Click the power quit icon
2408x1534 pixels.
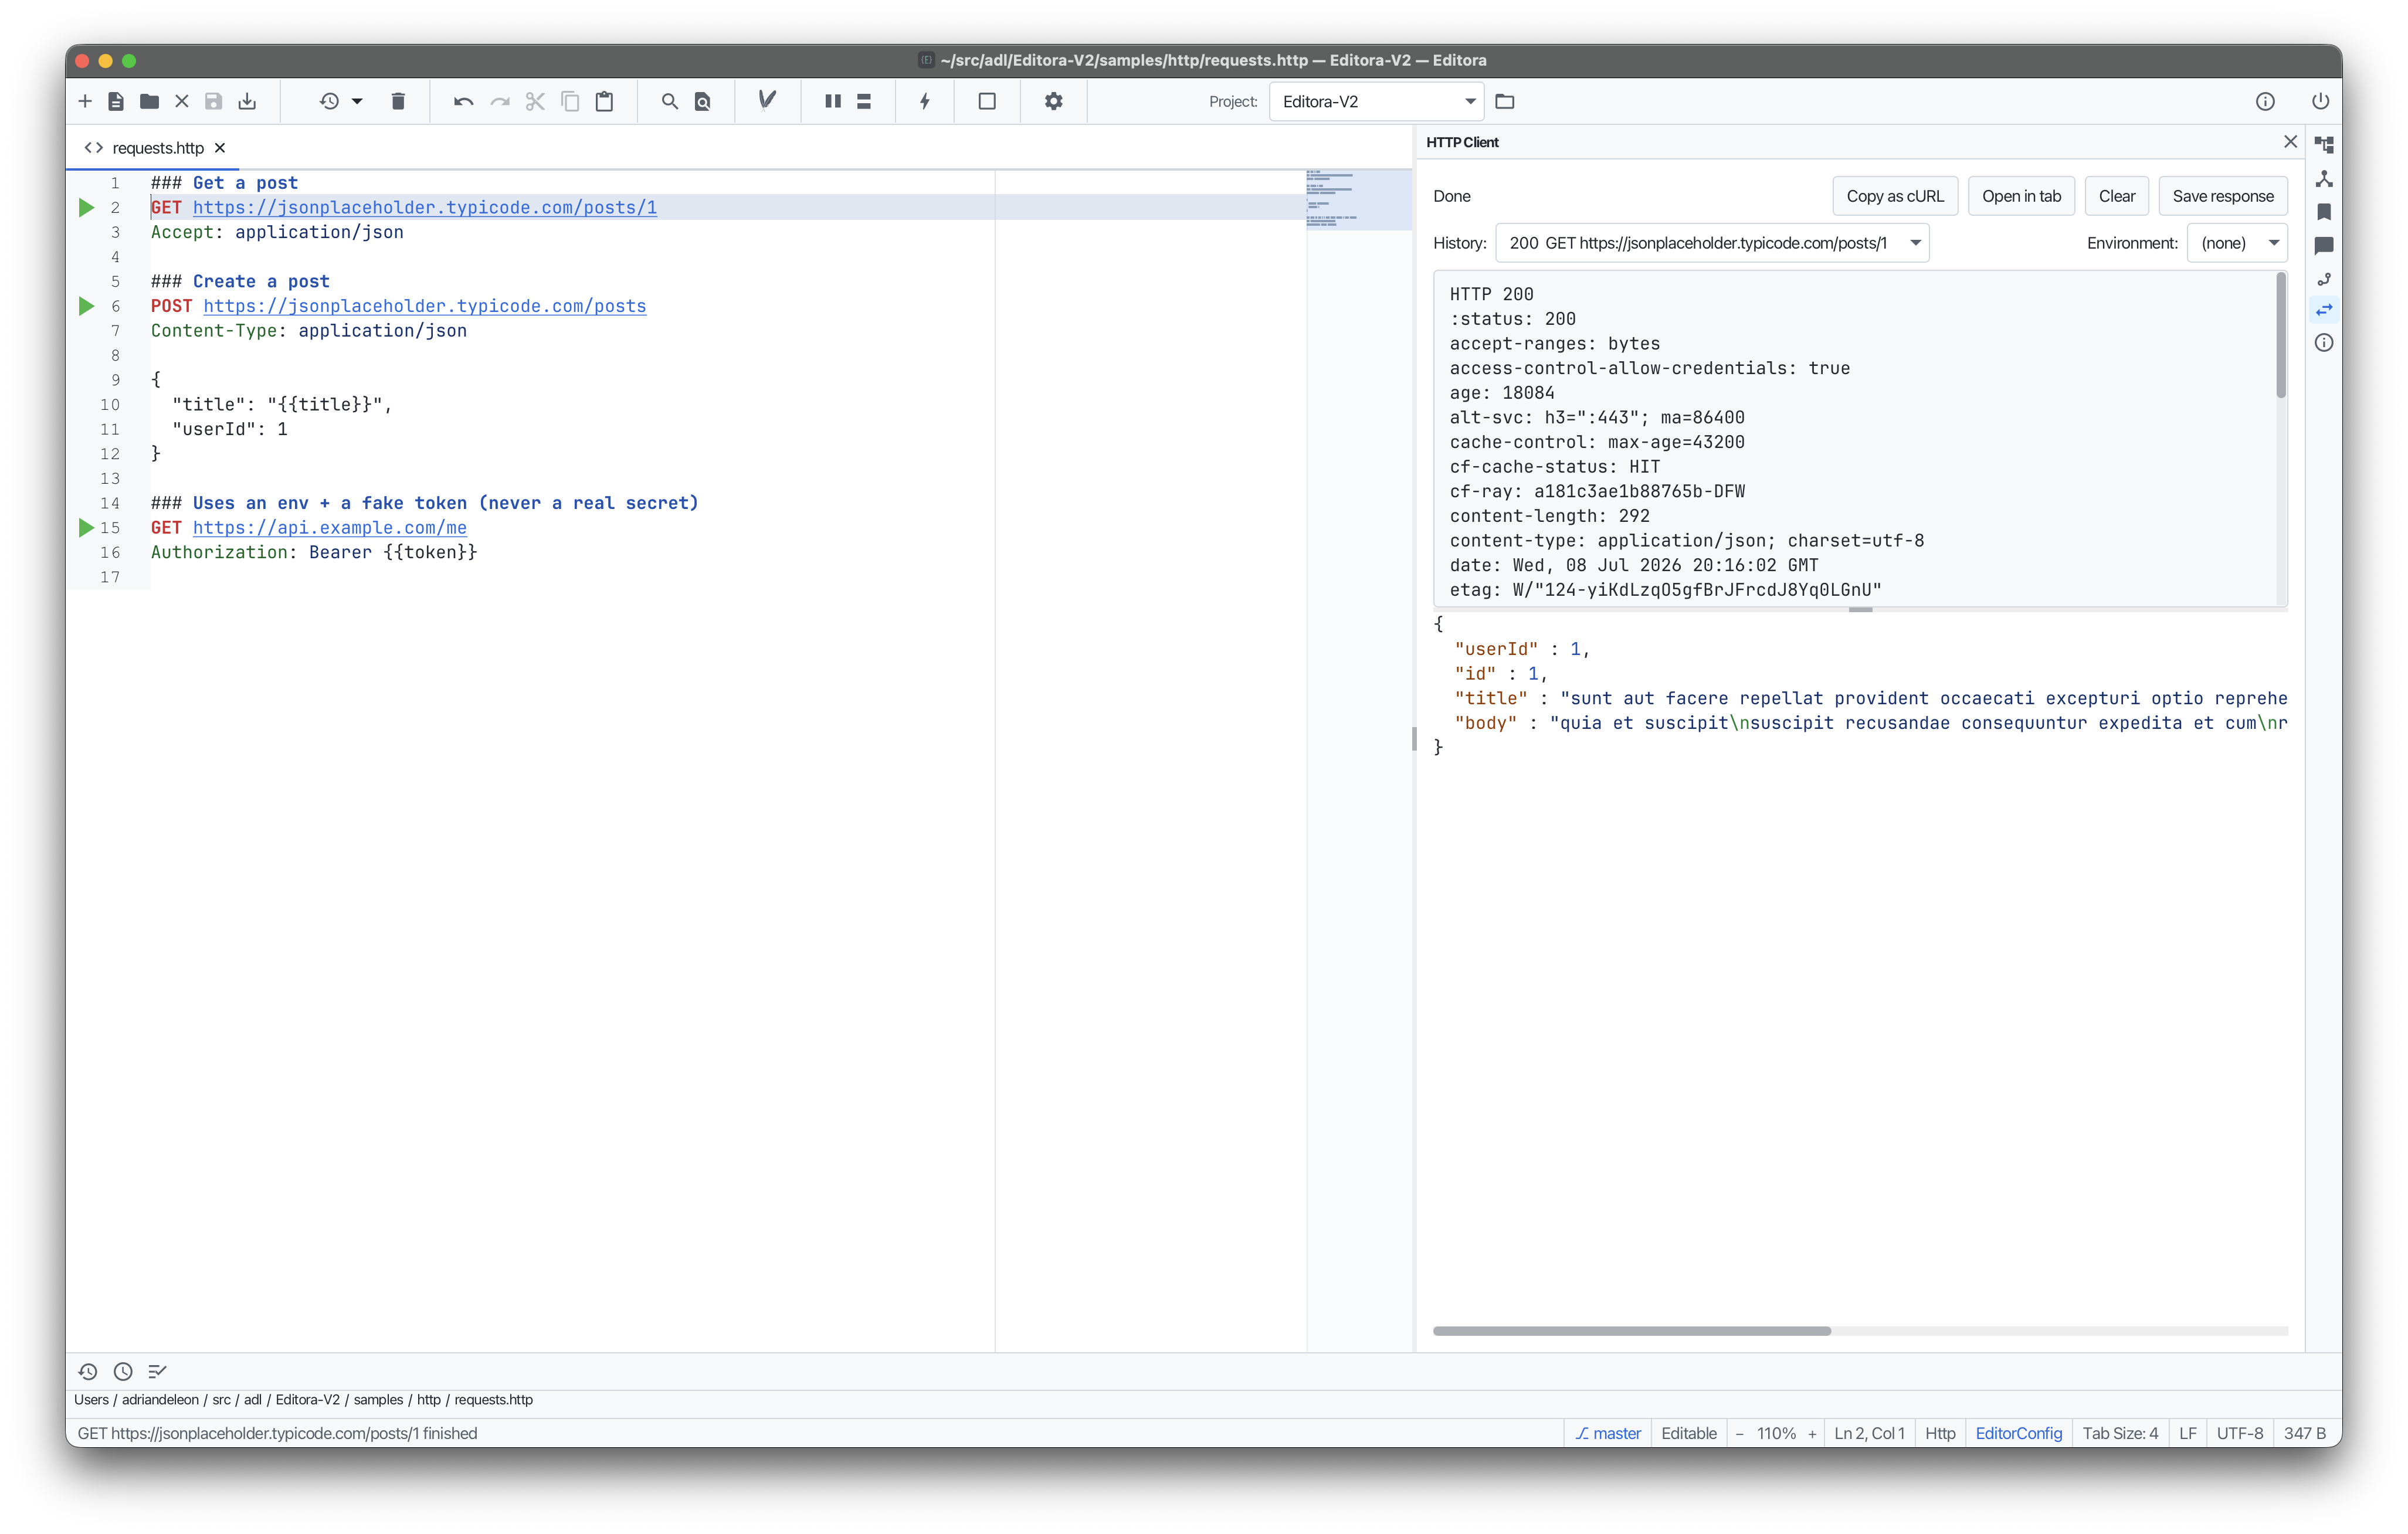(x=2320, y=101)
